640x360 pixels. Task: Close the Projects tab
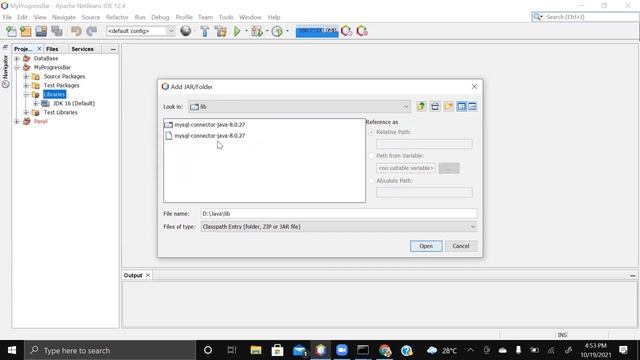(x=39, y=49)
